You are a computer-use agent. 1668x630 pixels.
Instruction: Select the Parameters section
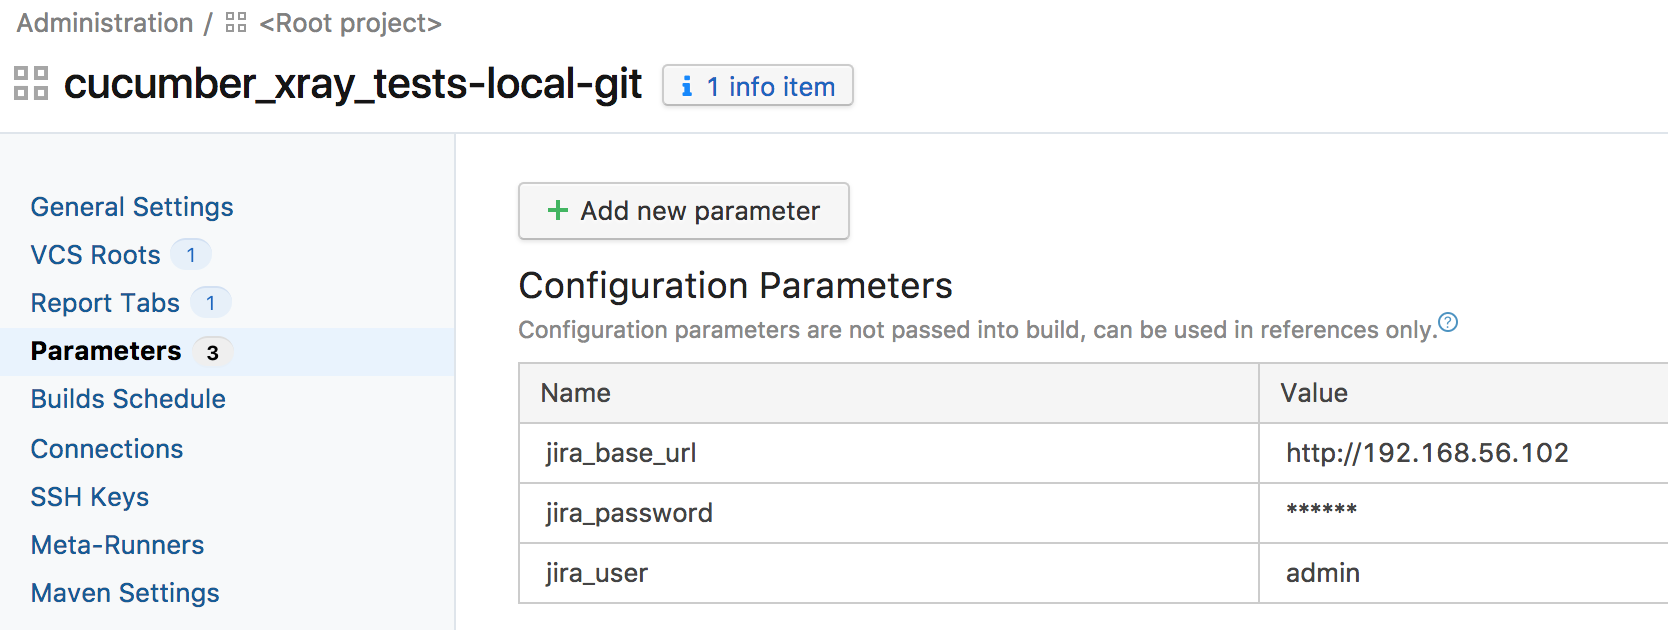(106, 351)
